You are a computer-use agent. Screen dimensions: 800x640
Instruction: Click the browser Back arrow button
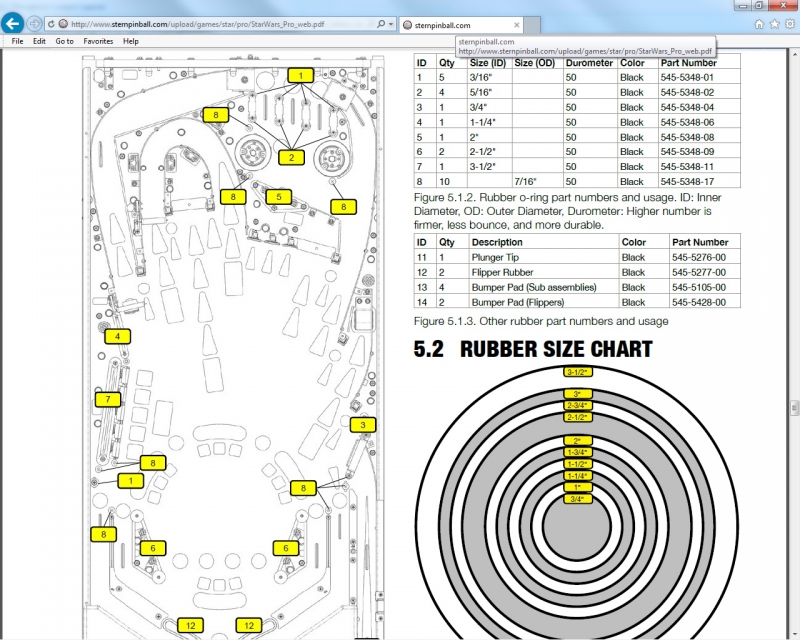point(13,23)
